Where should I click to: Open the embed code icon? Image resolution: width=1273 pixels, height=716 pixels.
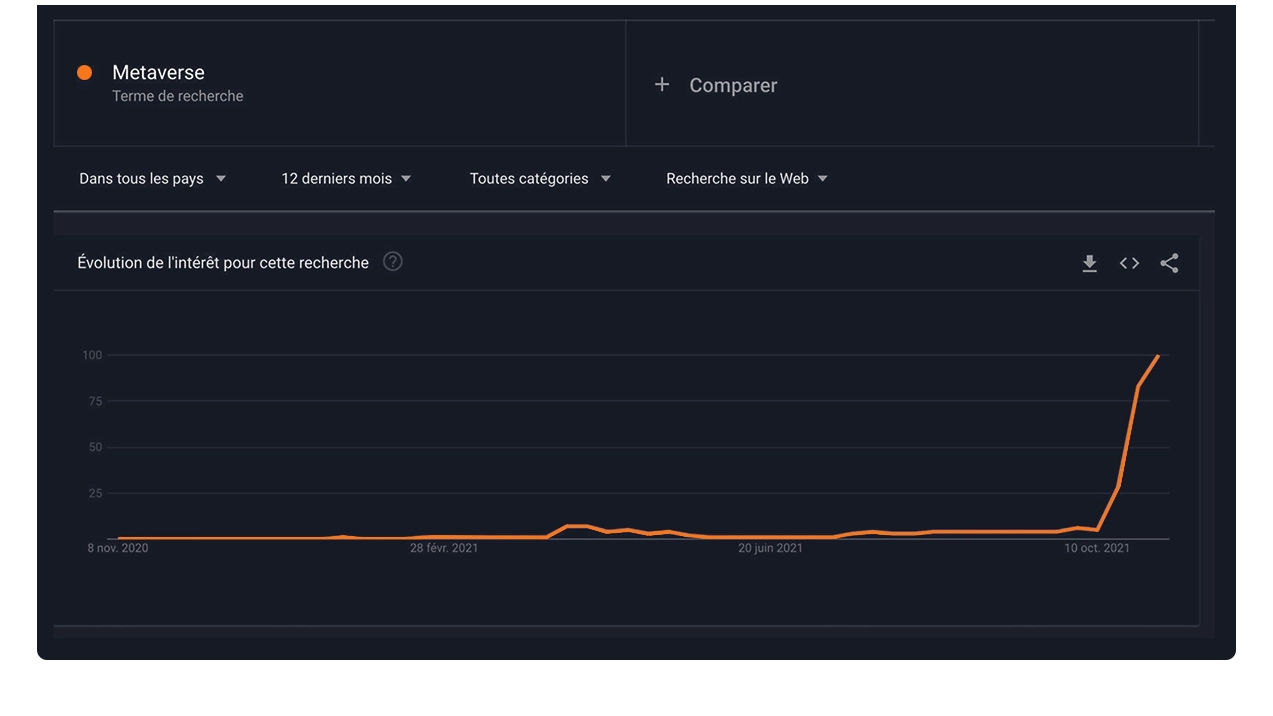click(x=1129, y=263)
